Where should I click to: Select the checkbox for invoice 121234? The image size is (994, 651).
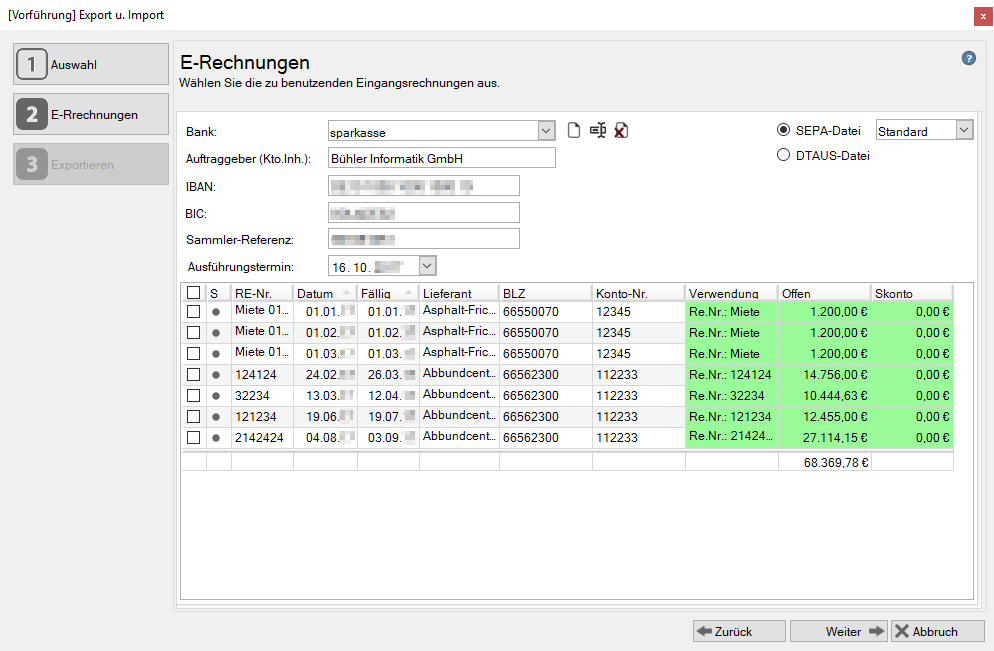[193, 416]
